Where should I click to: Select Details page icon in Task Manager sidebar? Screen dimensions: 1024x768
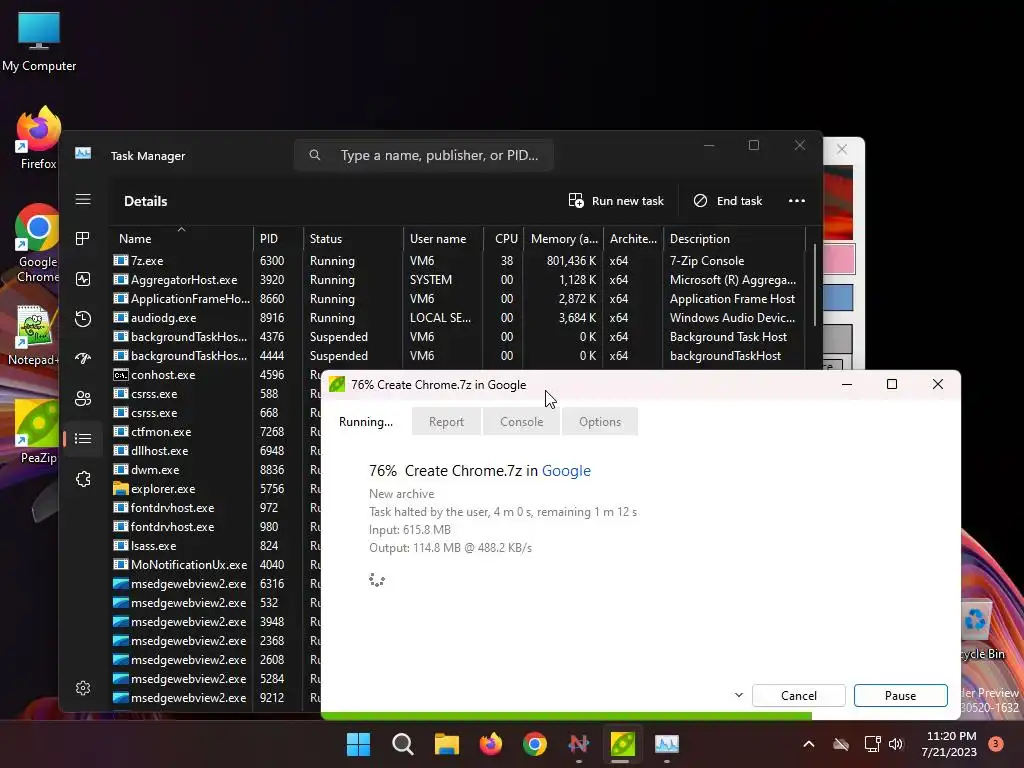point(83,438)
